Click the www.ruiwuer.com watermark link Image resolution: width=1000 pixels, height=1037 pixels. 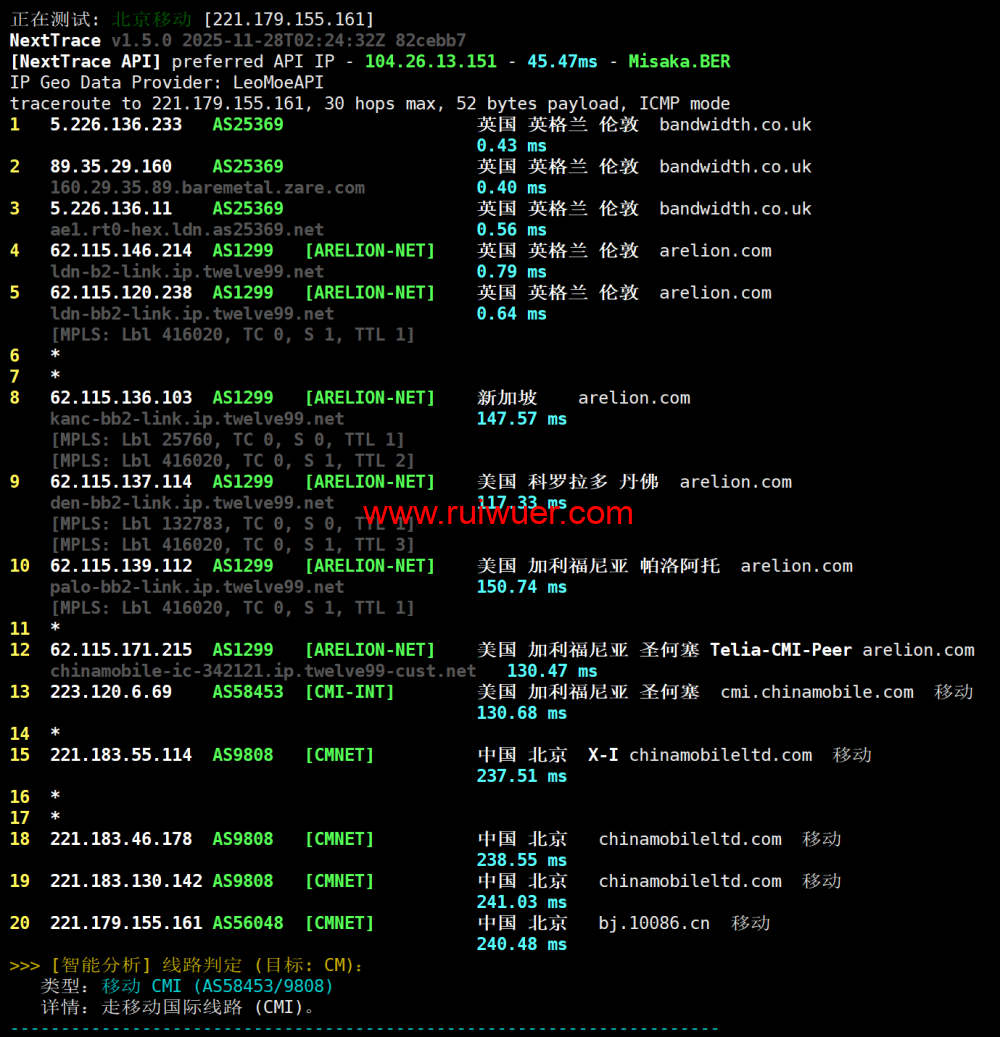497,514
